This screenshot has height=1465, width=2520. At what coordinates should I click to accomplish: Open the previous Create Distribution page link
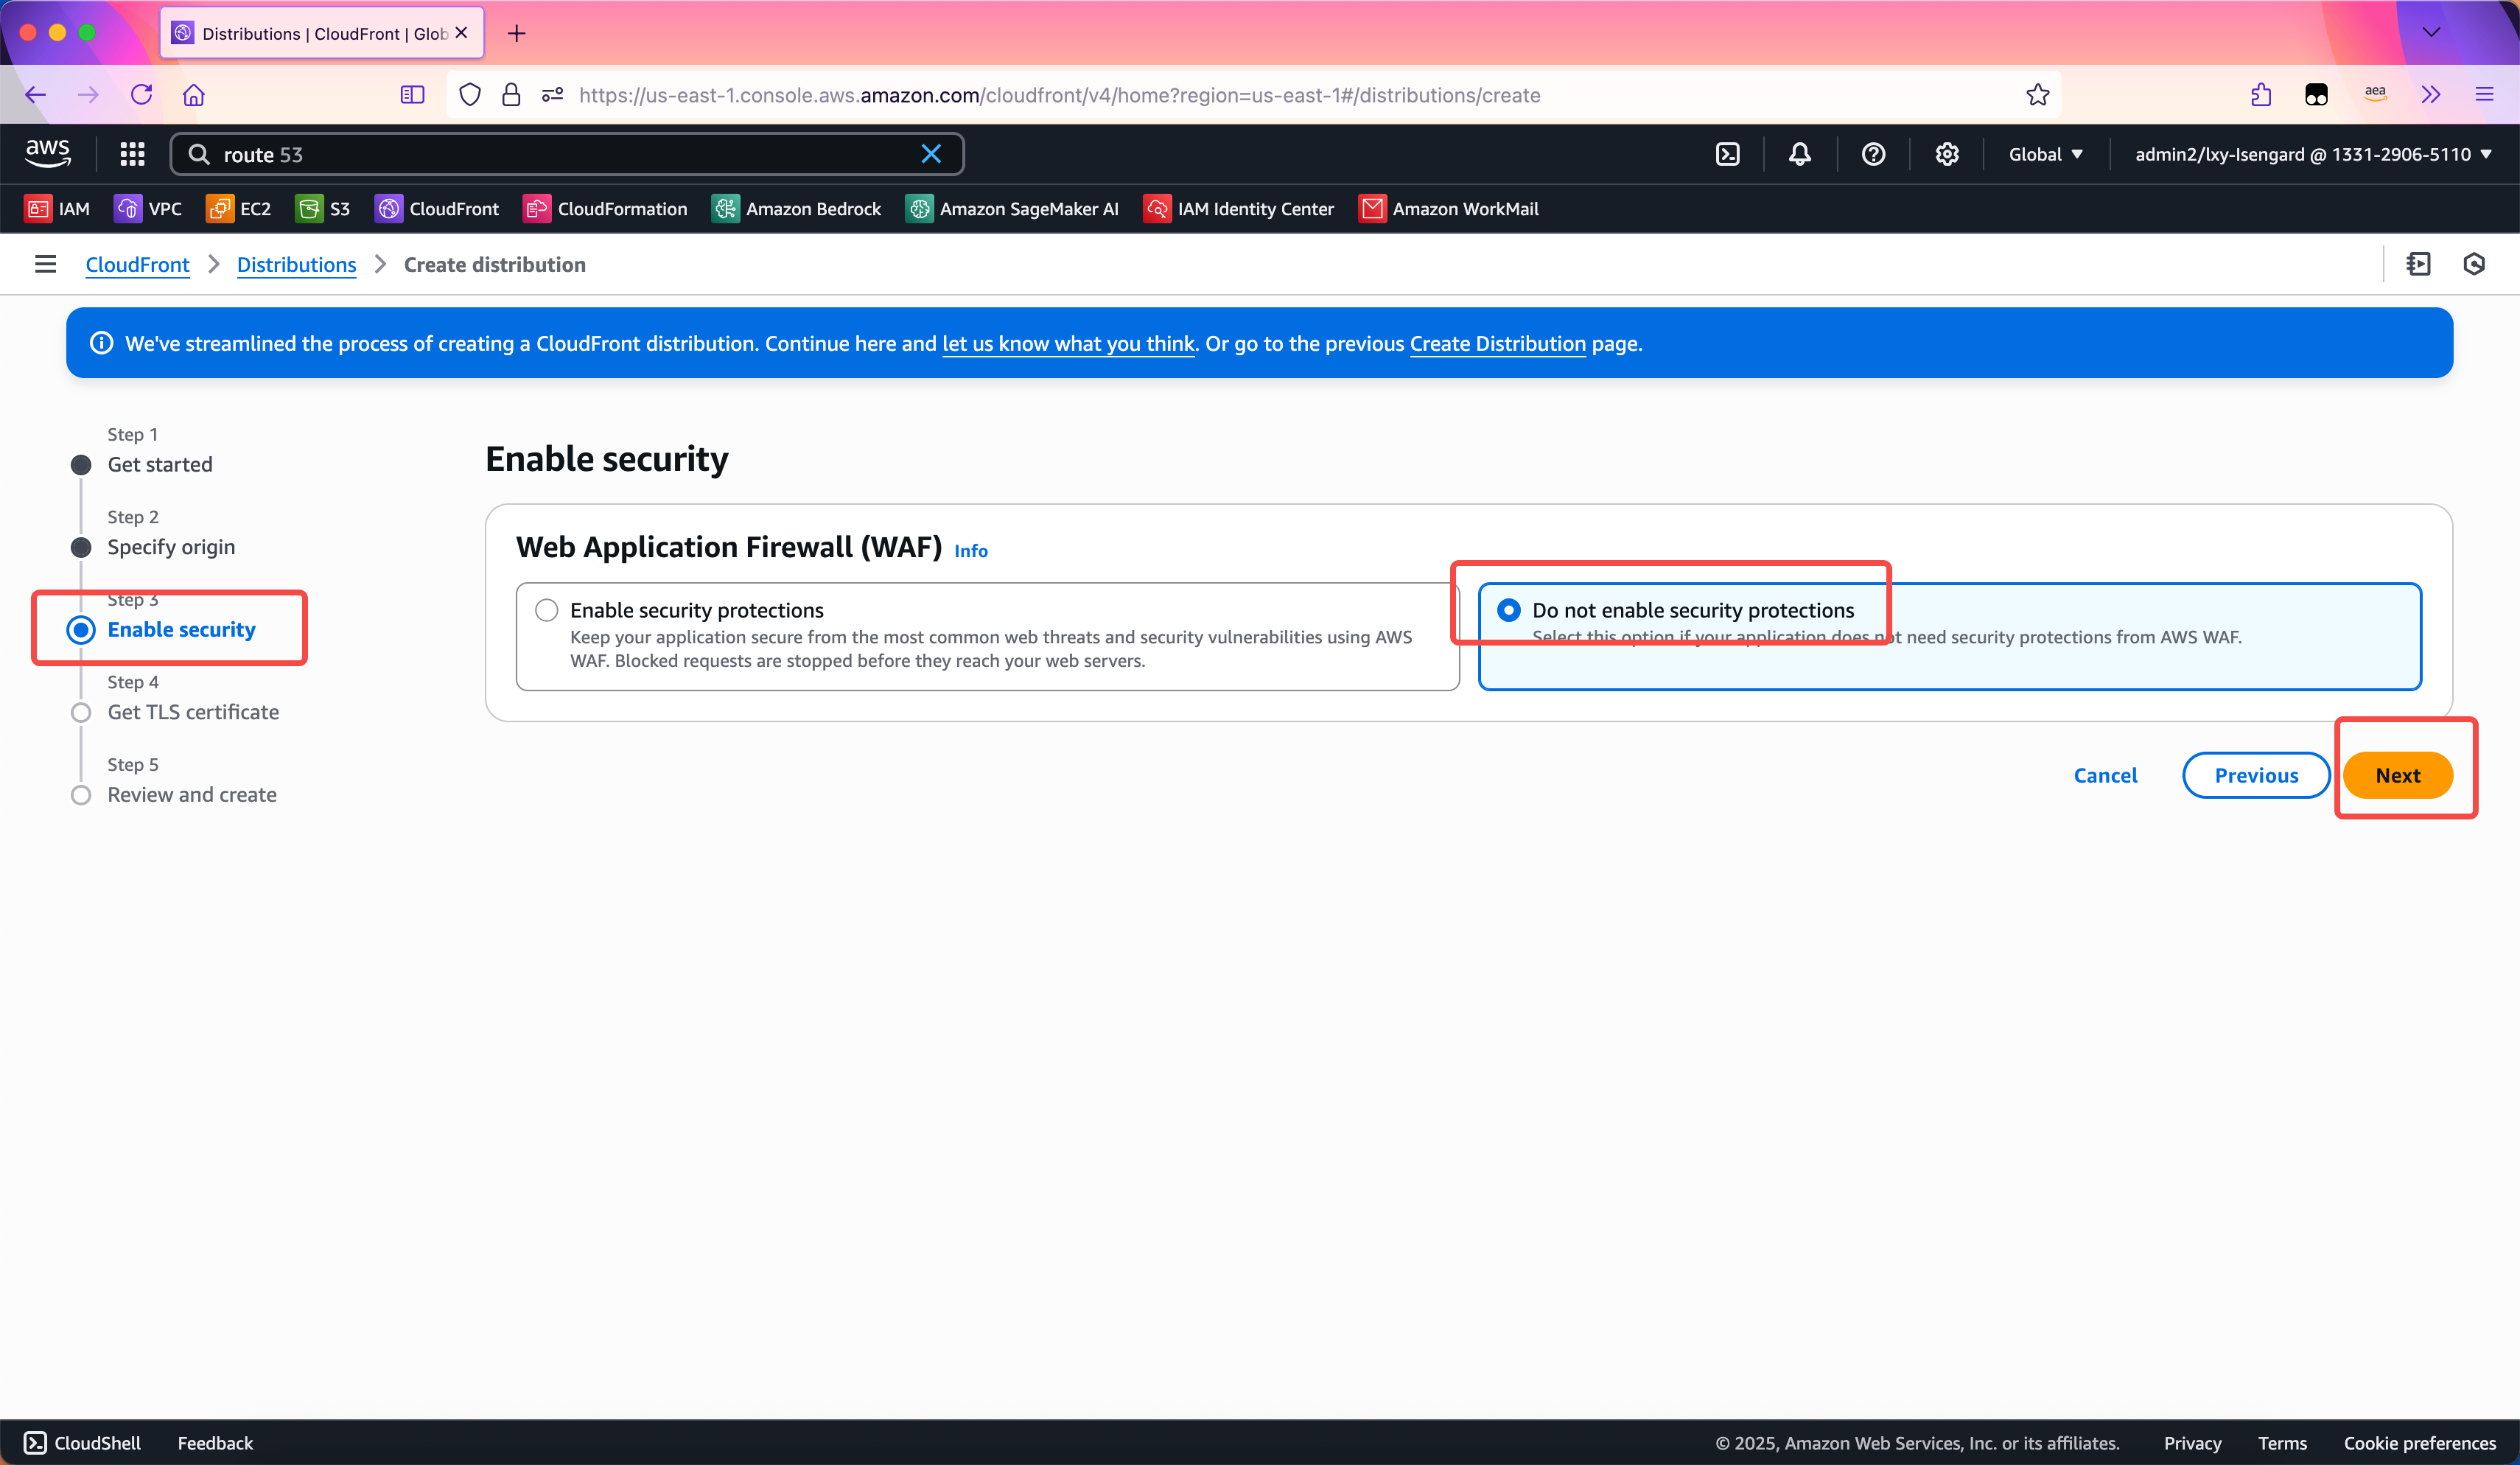point(1497,344)
